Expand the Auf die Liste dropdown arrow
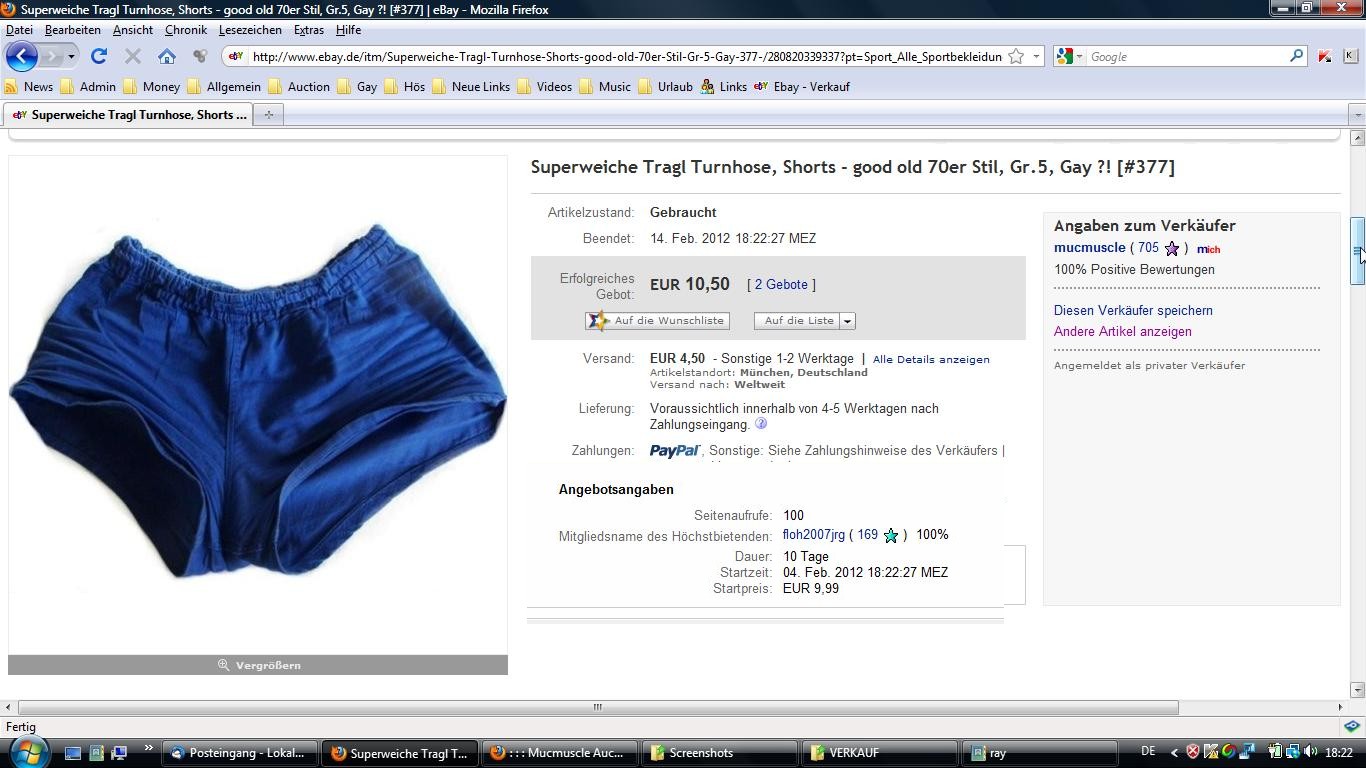1366x768 pixels. [x=847, y=321]
